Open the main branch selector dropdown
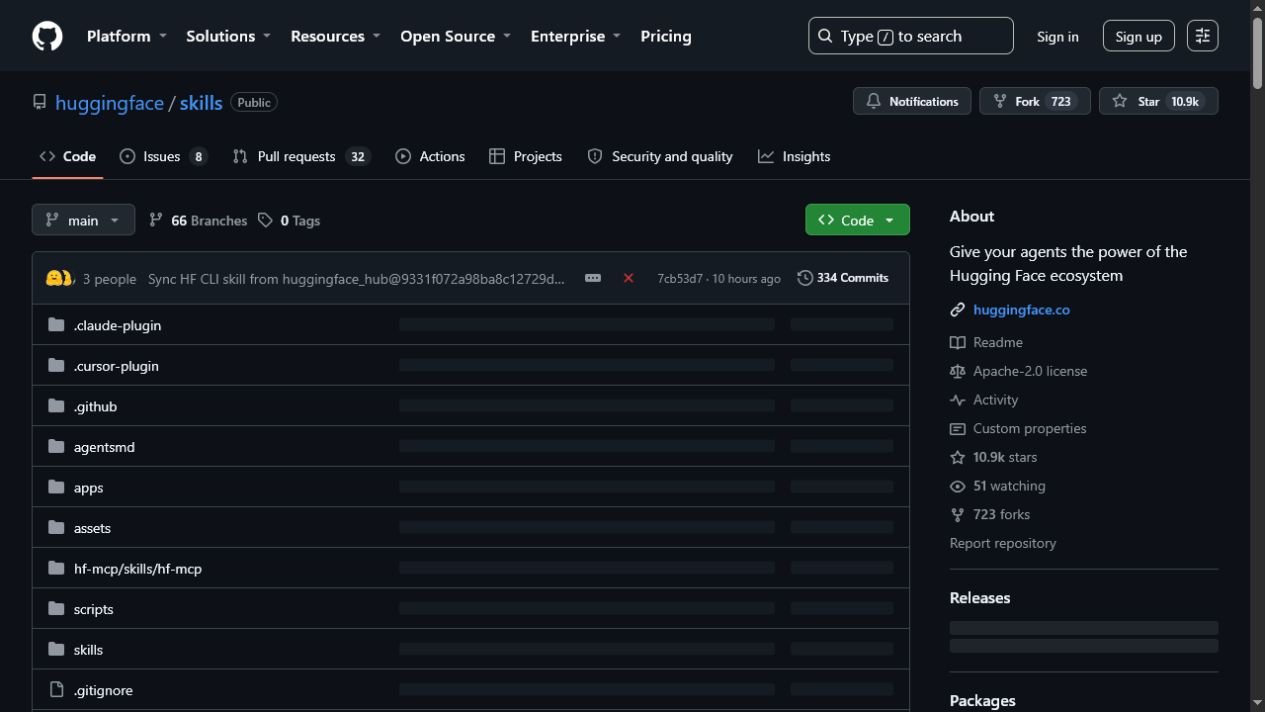The height and width of the screenshot is (712, 1265). [x=83, y=220]
